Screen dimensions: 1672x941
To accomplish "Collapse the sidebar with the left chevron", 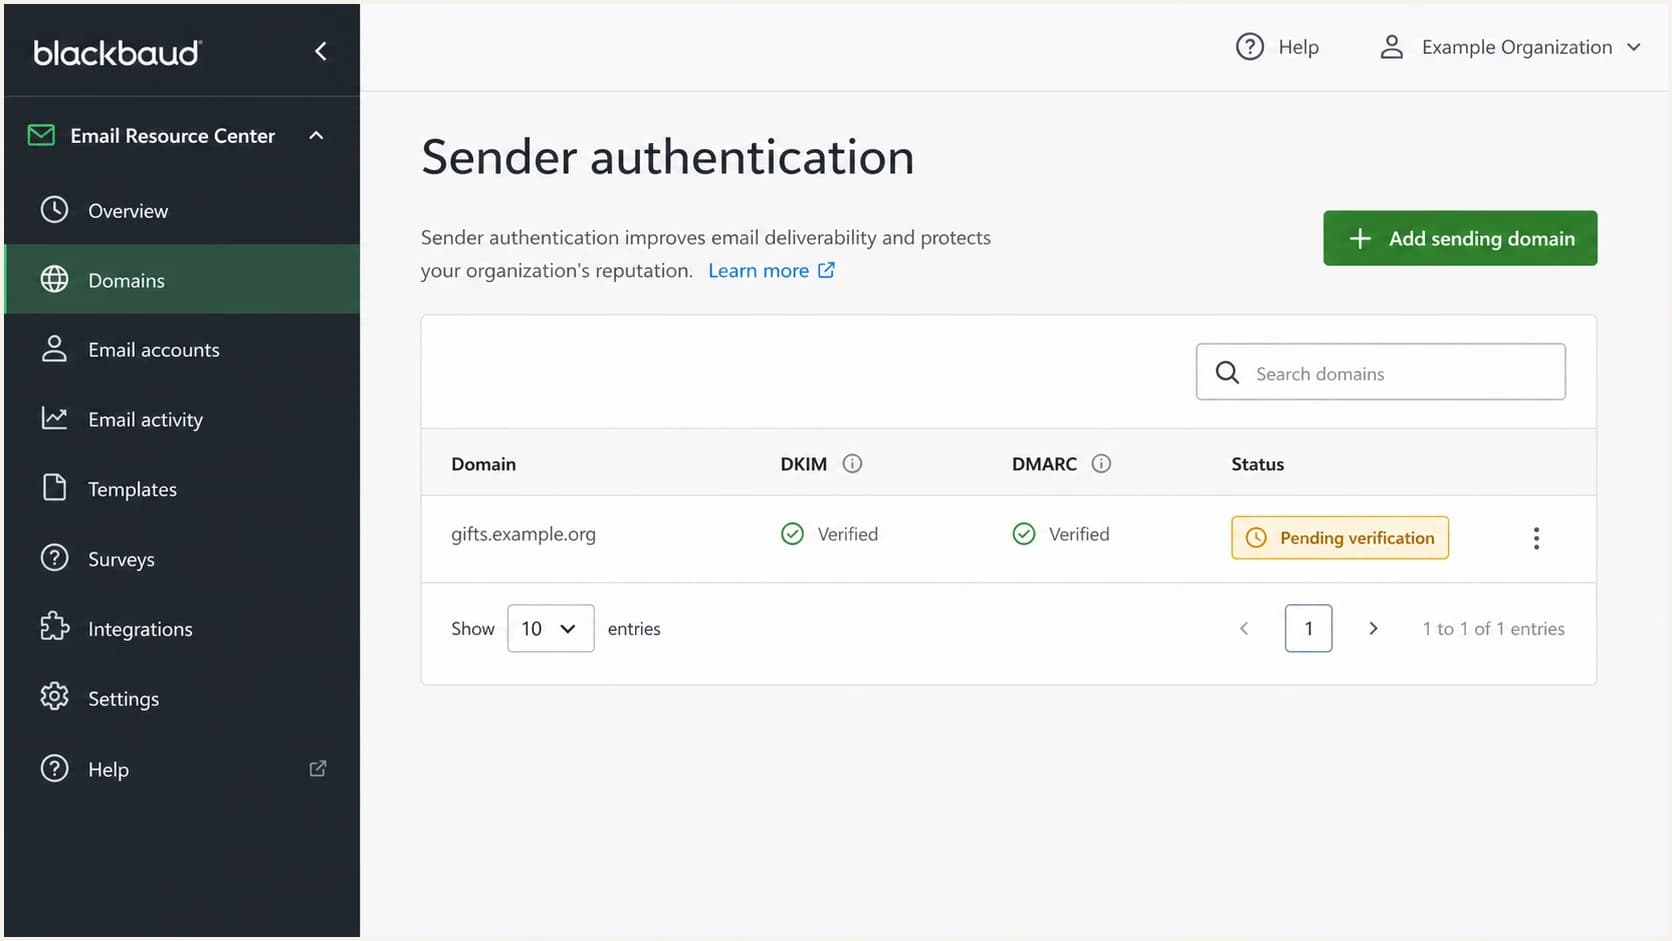I will 320,51.
